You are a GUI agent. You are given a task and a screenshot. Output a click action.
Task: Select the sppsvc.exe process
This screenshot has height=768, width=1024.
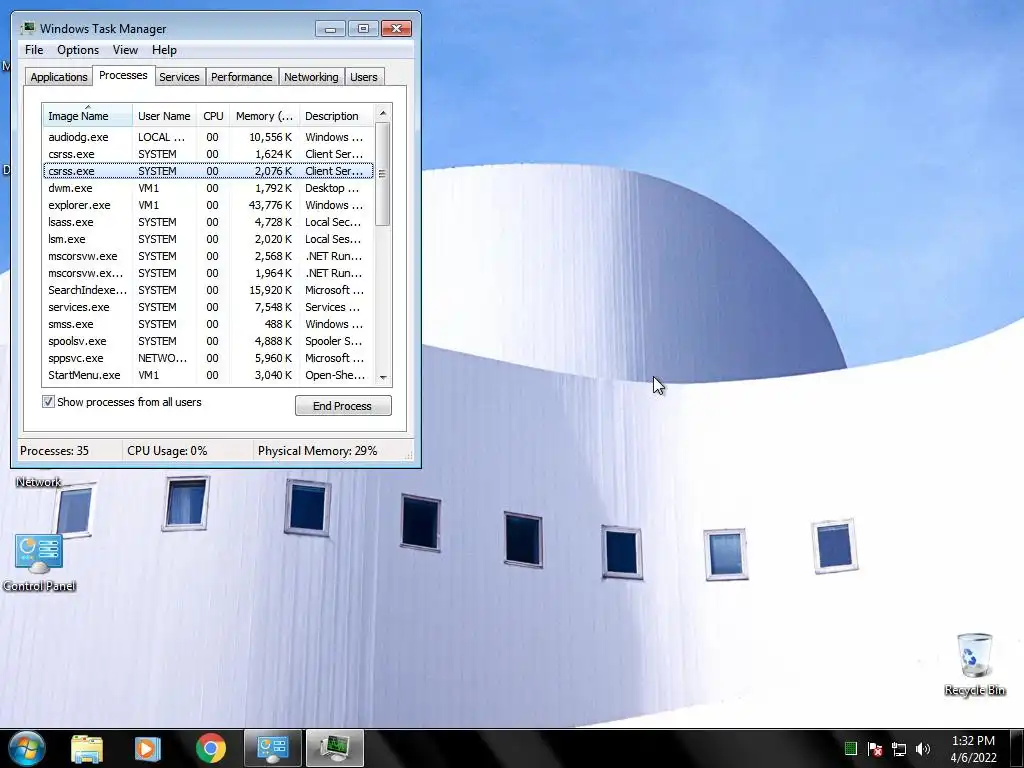[208, 358]
